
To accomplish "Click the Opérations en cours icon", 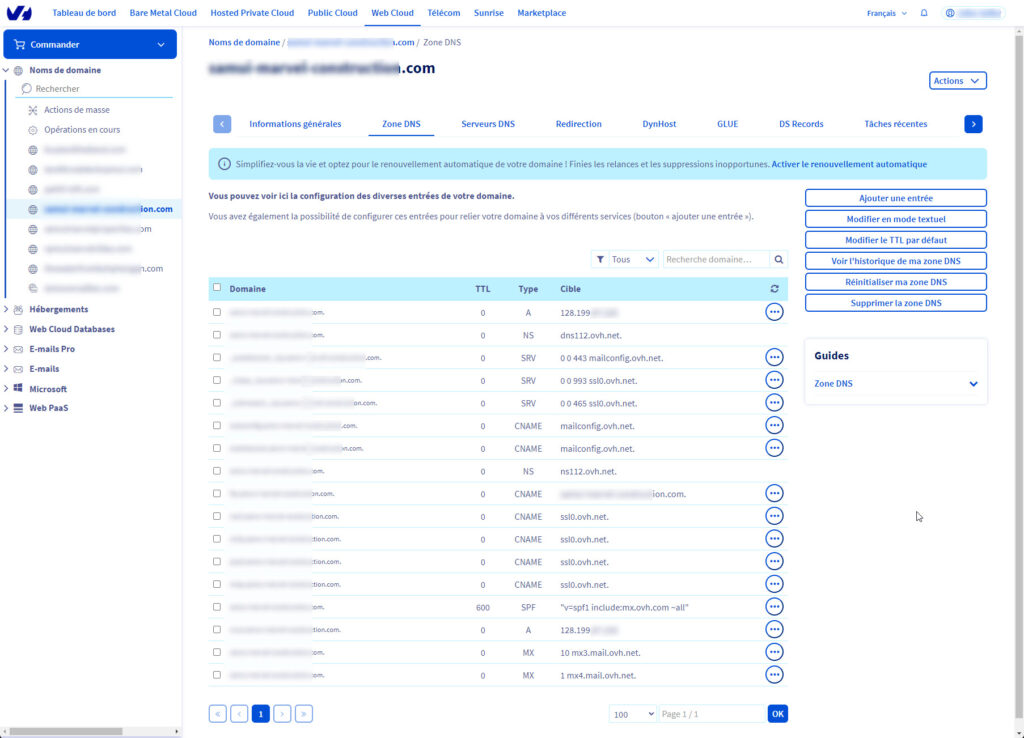I will (33, 130).
